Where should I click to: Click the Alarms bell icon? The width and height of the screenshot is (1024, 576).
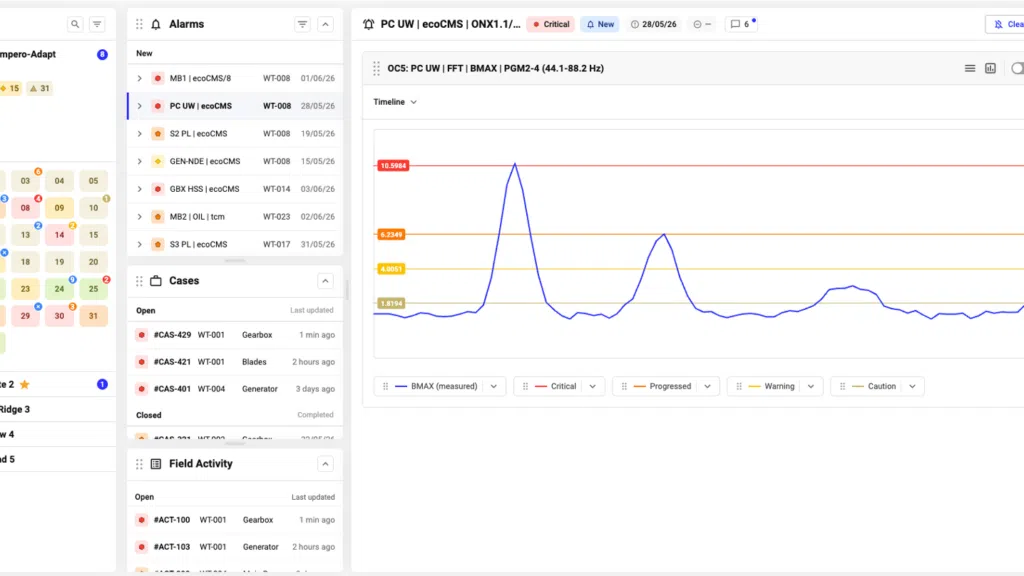(155, 24)
